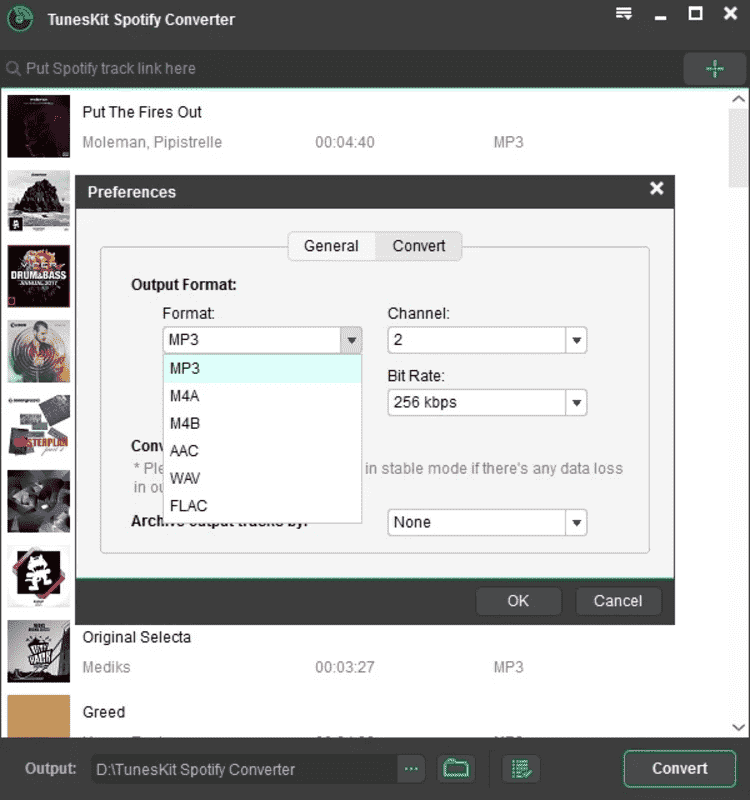This screenshot has height=800, width=750.
Task: Choose FLAC from the format list
Action: (262, 506)
